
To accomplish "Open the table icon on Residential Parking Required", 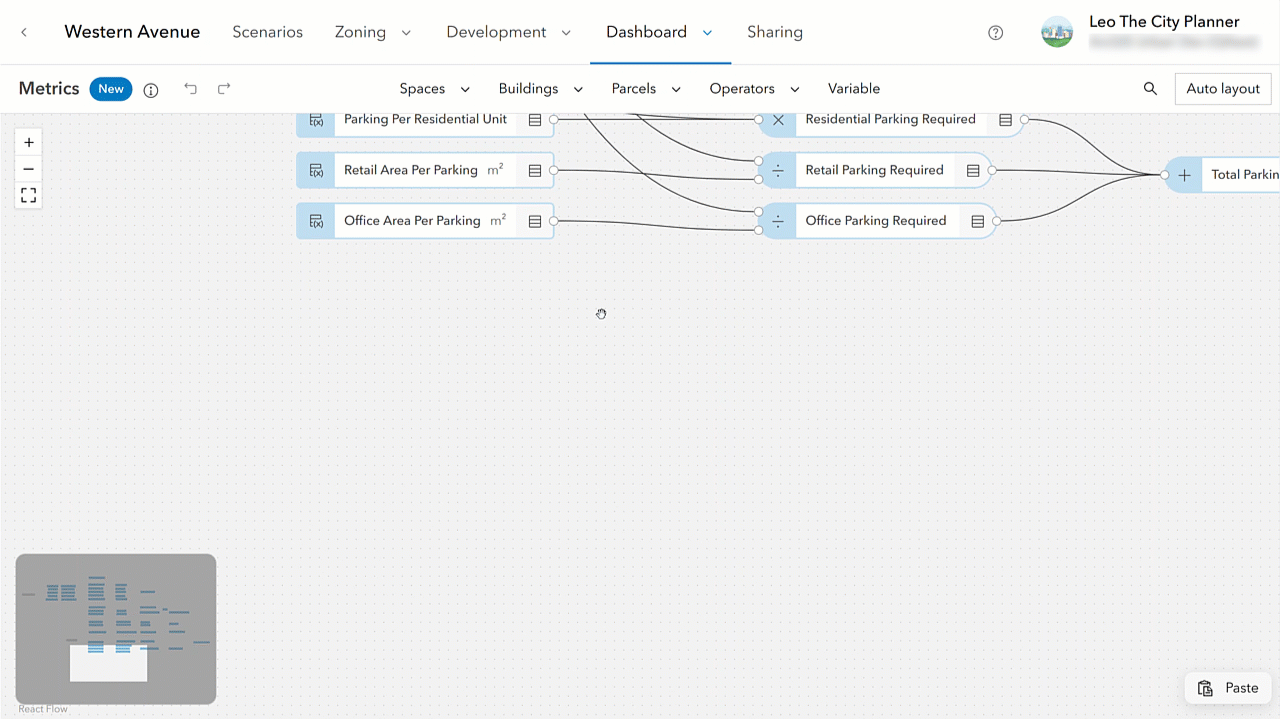I will click(1005, 120).
